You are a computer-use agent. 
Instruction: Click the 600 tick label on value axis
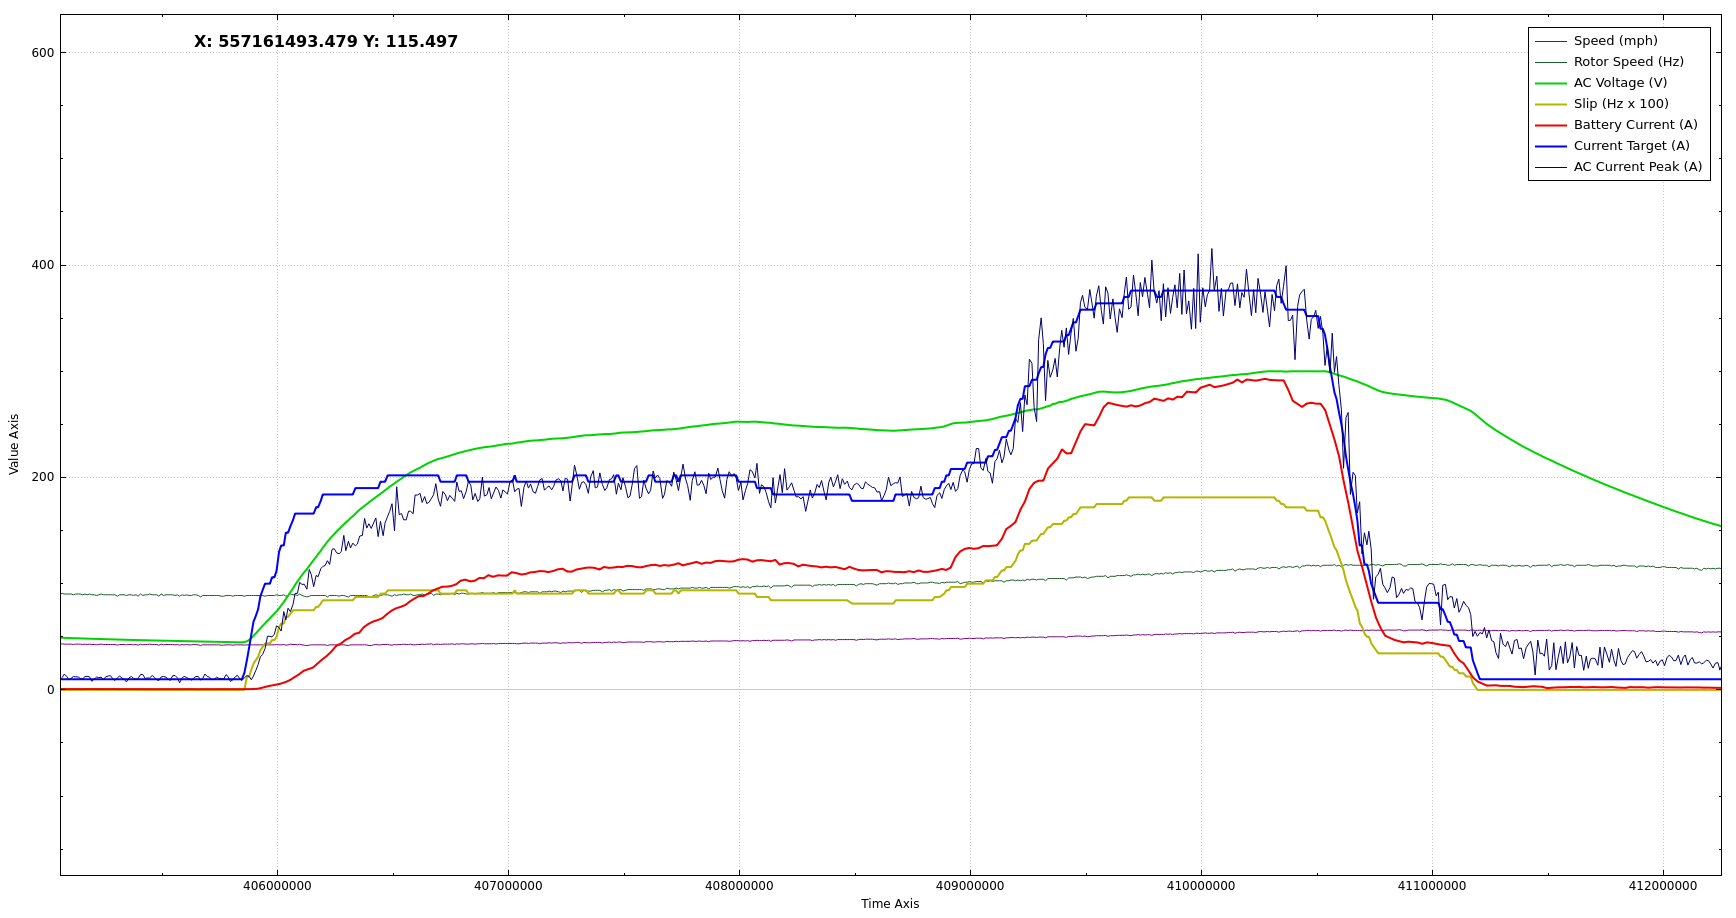click(43, 53)
